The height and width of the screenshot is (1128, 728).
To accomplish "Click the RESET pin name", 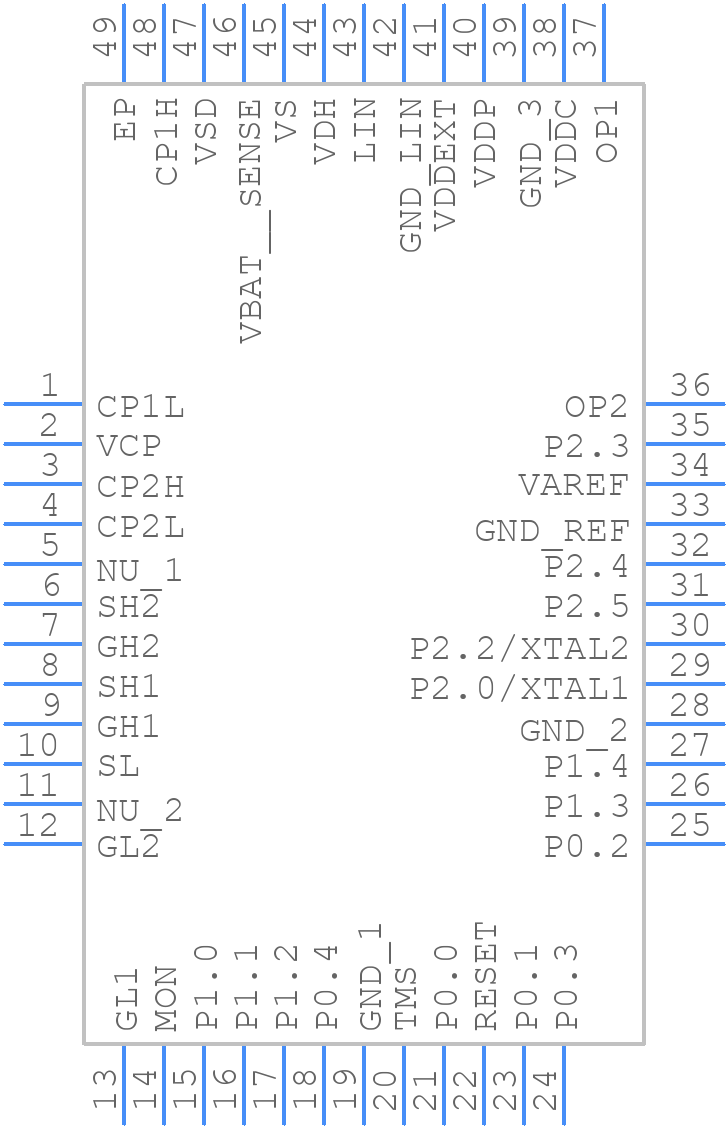I will [486, 976].
